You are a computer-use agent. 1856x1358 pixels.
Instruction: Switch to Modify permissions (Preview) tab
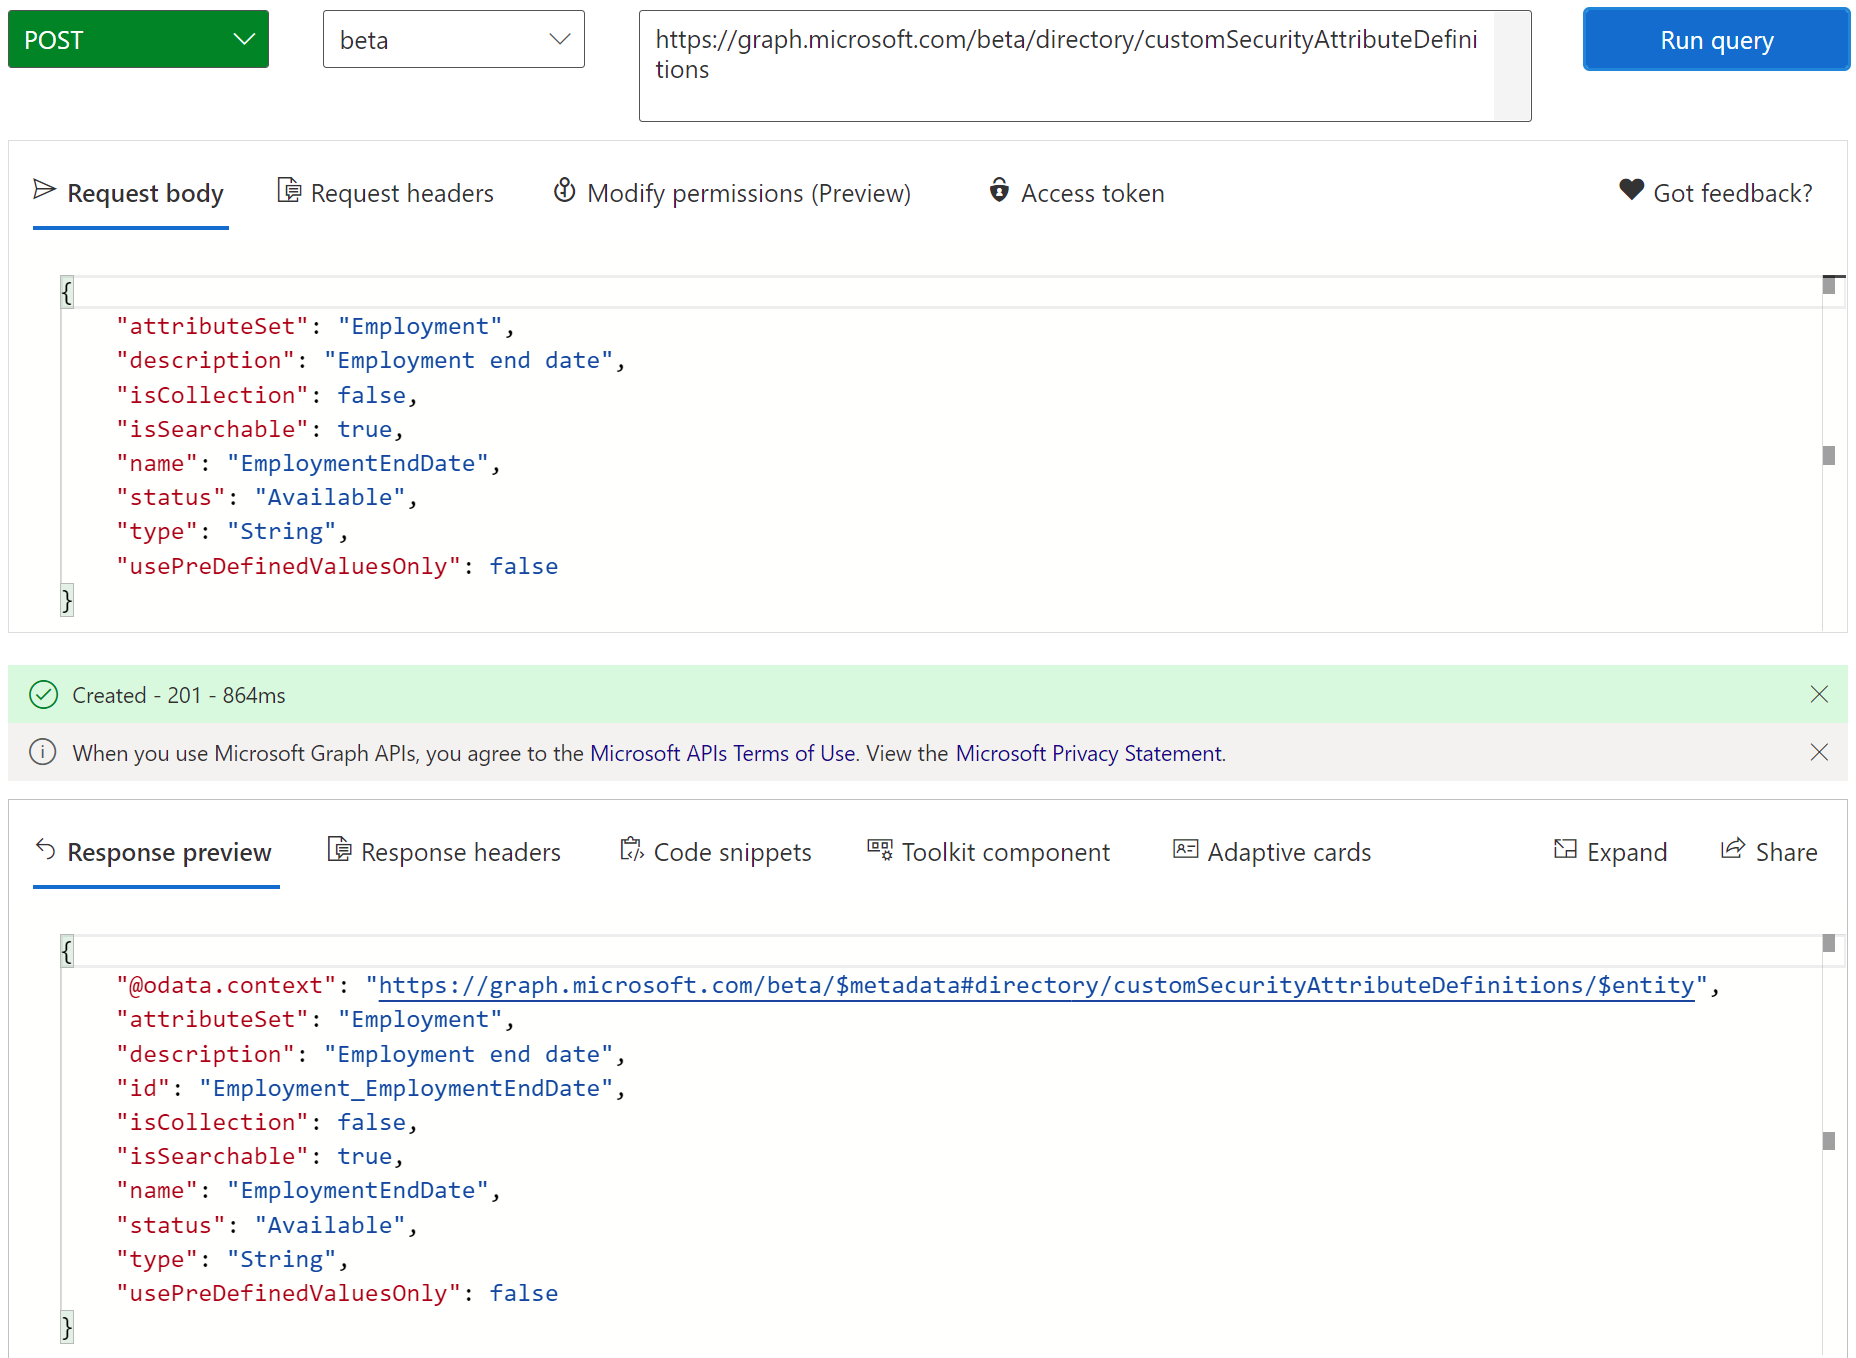click(x=732, y=193)
